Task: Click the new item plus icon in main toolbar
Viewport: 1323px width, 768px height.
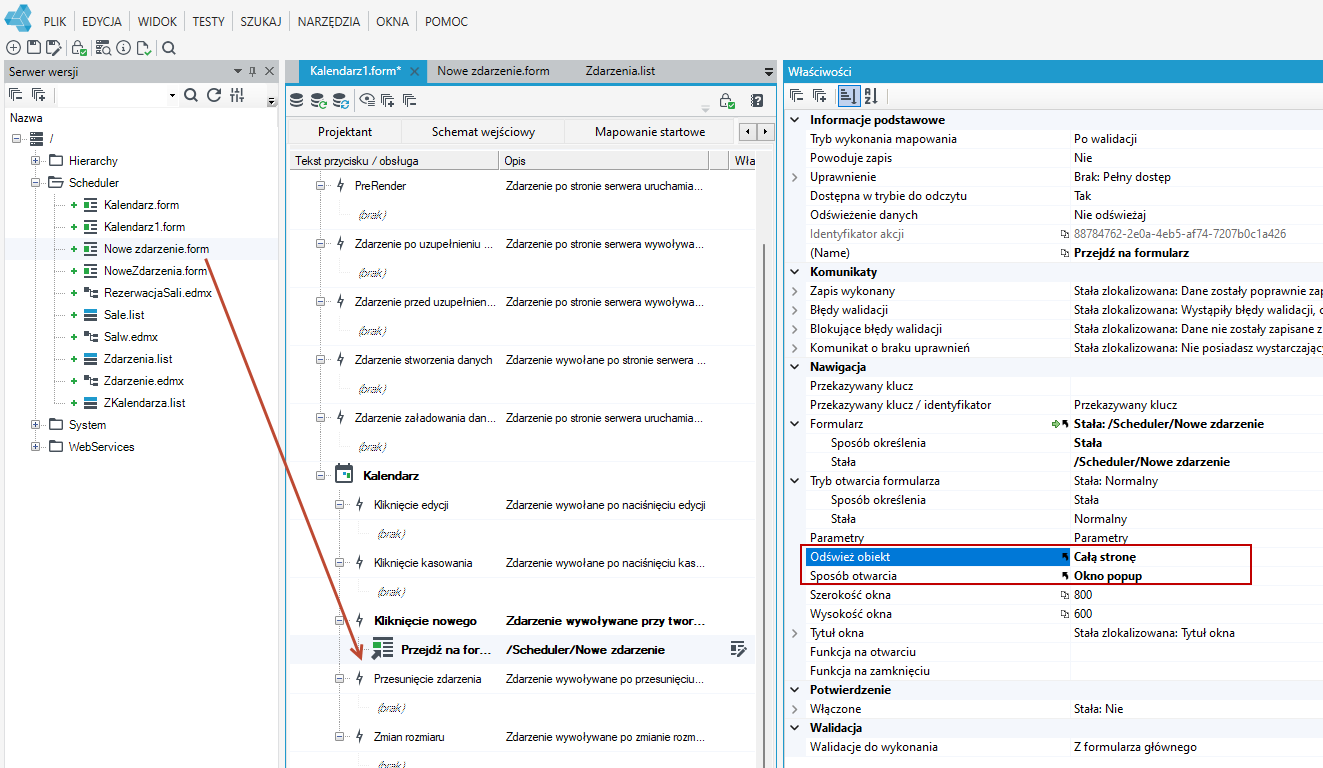Action: point(14,47)
